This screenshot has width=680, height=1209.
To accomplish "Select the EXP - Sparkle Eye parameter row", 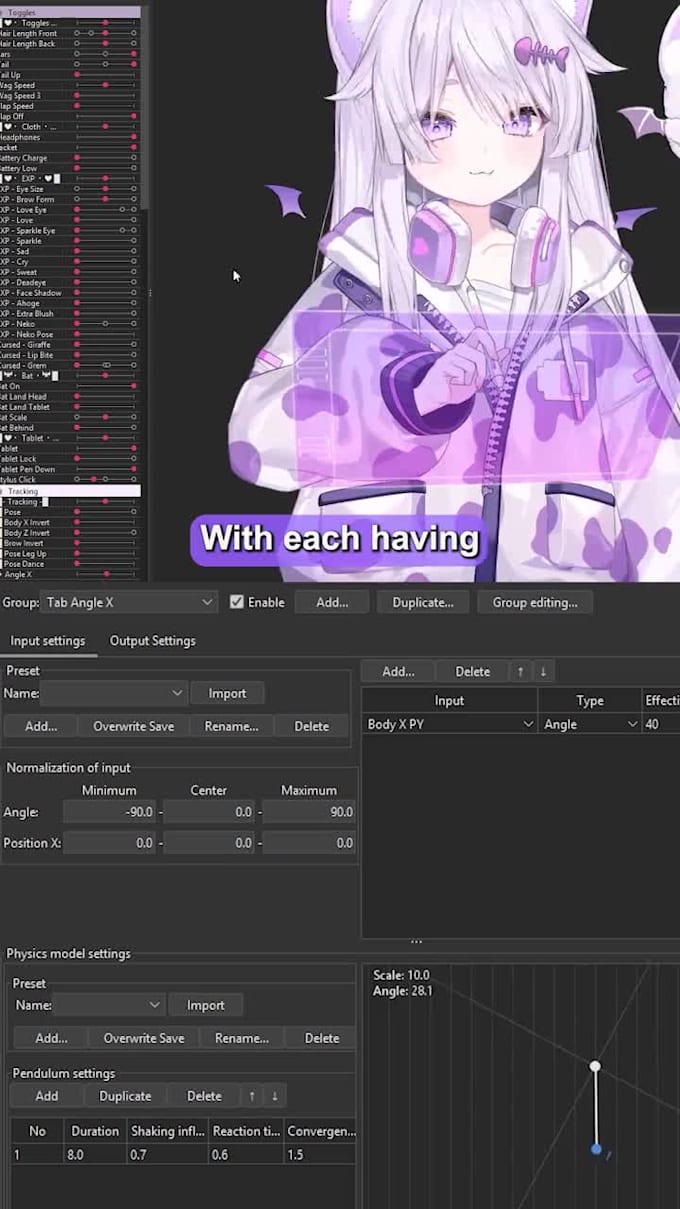I will click(x=70, y=231).
